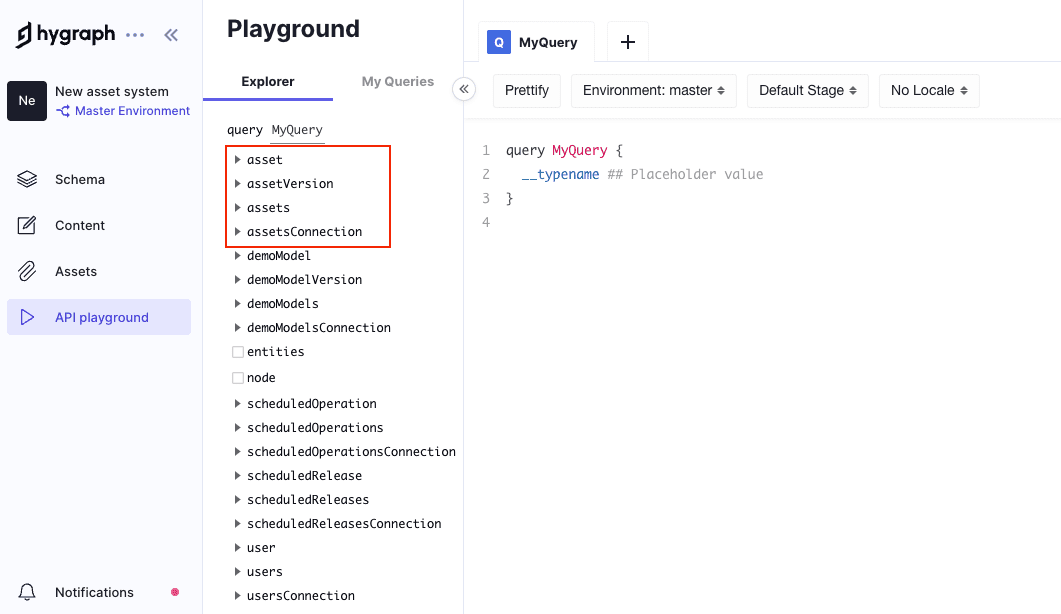Add a new query tab with plus
The image size is (1061, 614).
(x=628, y=42)
